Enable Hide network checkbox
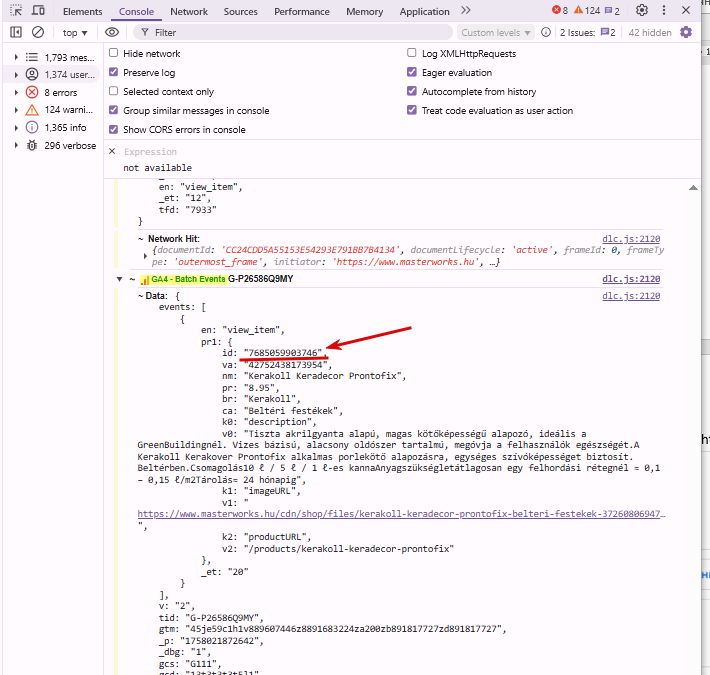The width and height of the screenshot is (710, 675). point(114,53)
